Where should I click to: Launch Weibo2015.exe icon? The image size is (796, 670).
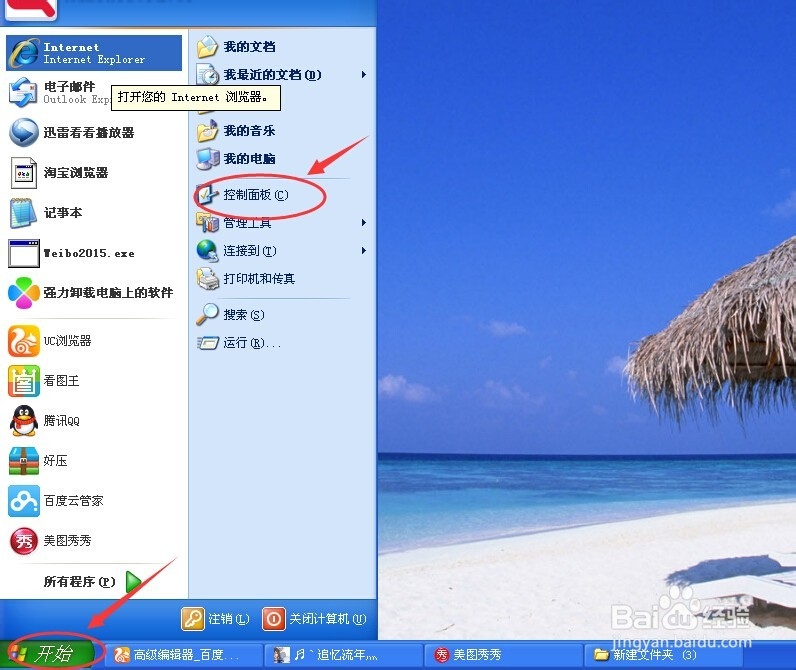click(x=23, y=253)
